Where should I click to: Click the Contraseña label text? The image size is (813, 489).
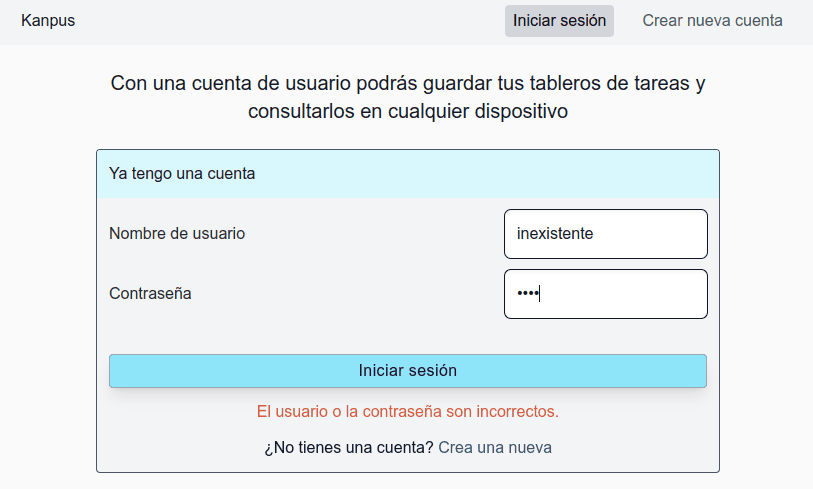(150, 294)
